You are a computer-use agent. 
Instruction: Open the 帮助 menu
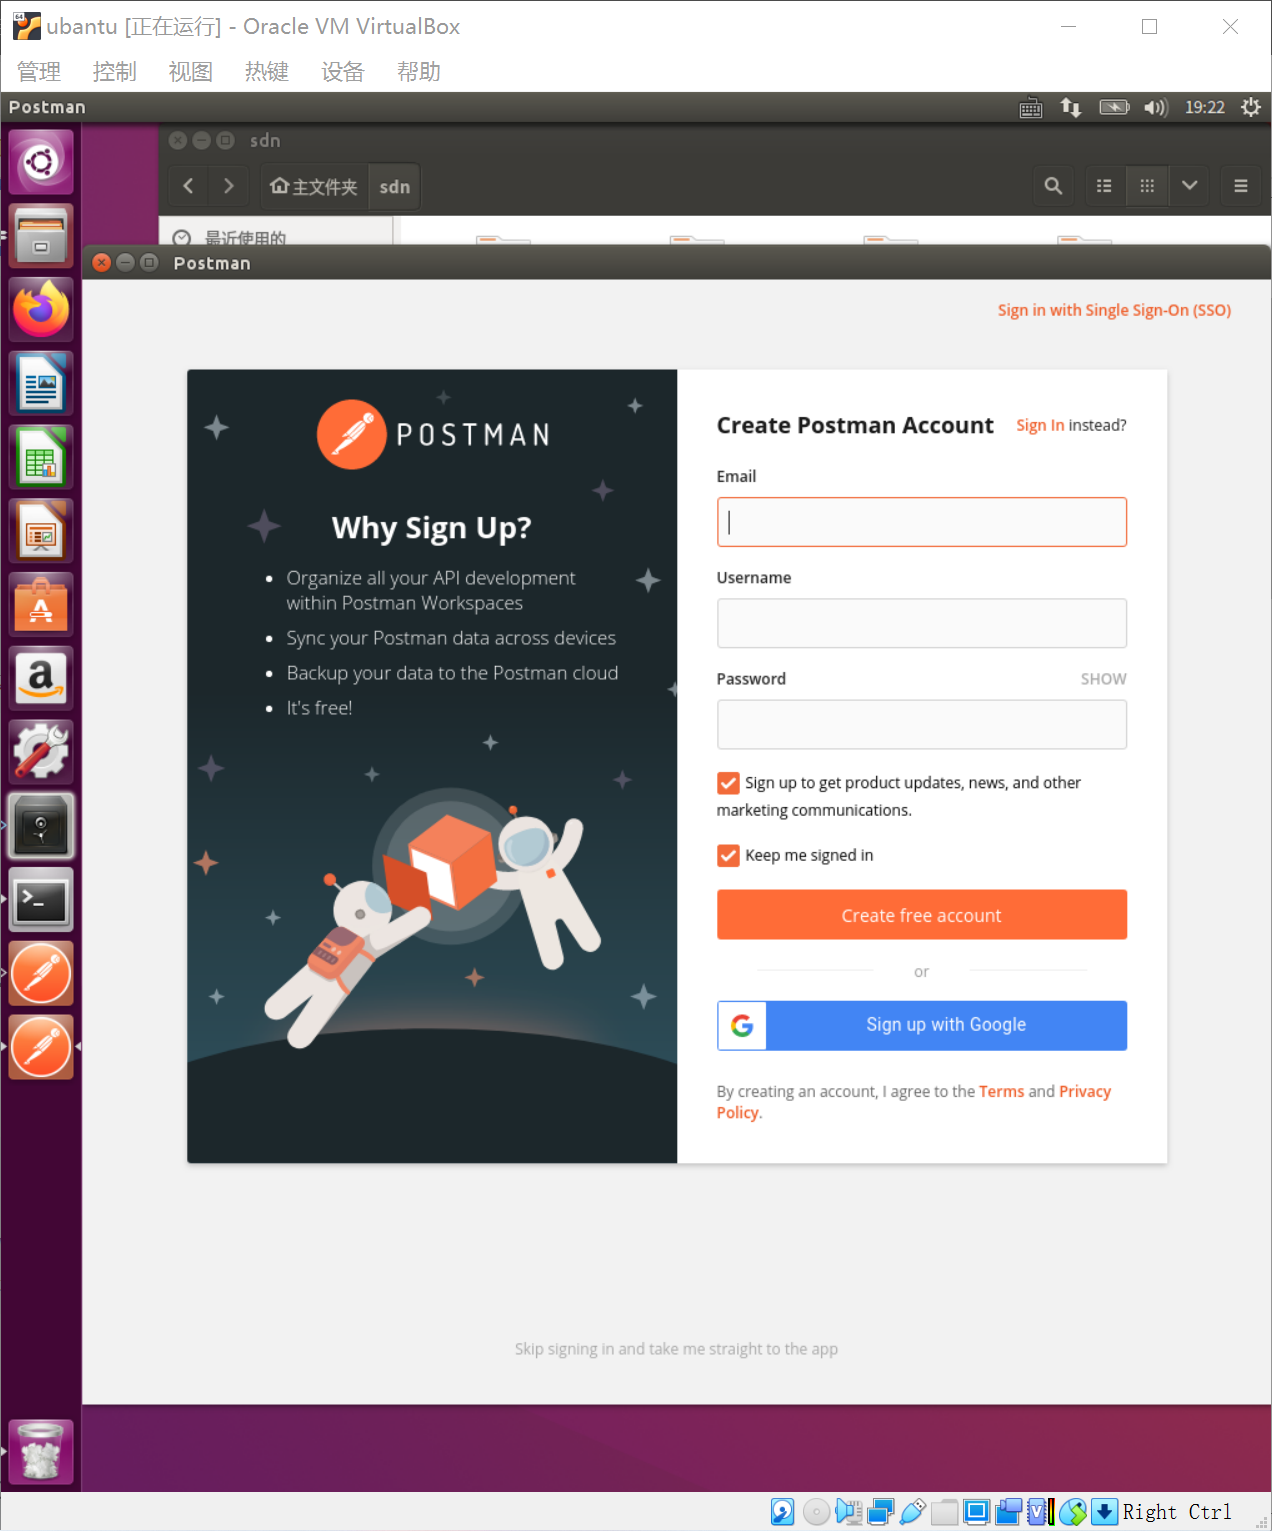(x=419, y=72)
